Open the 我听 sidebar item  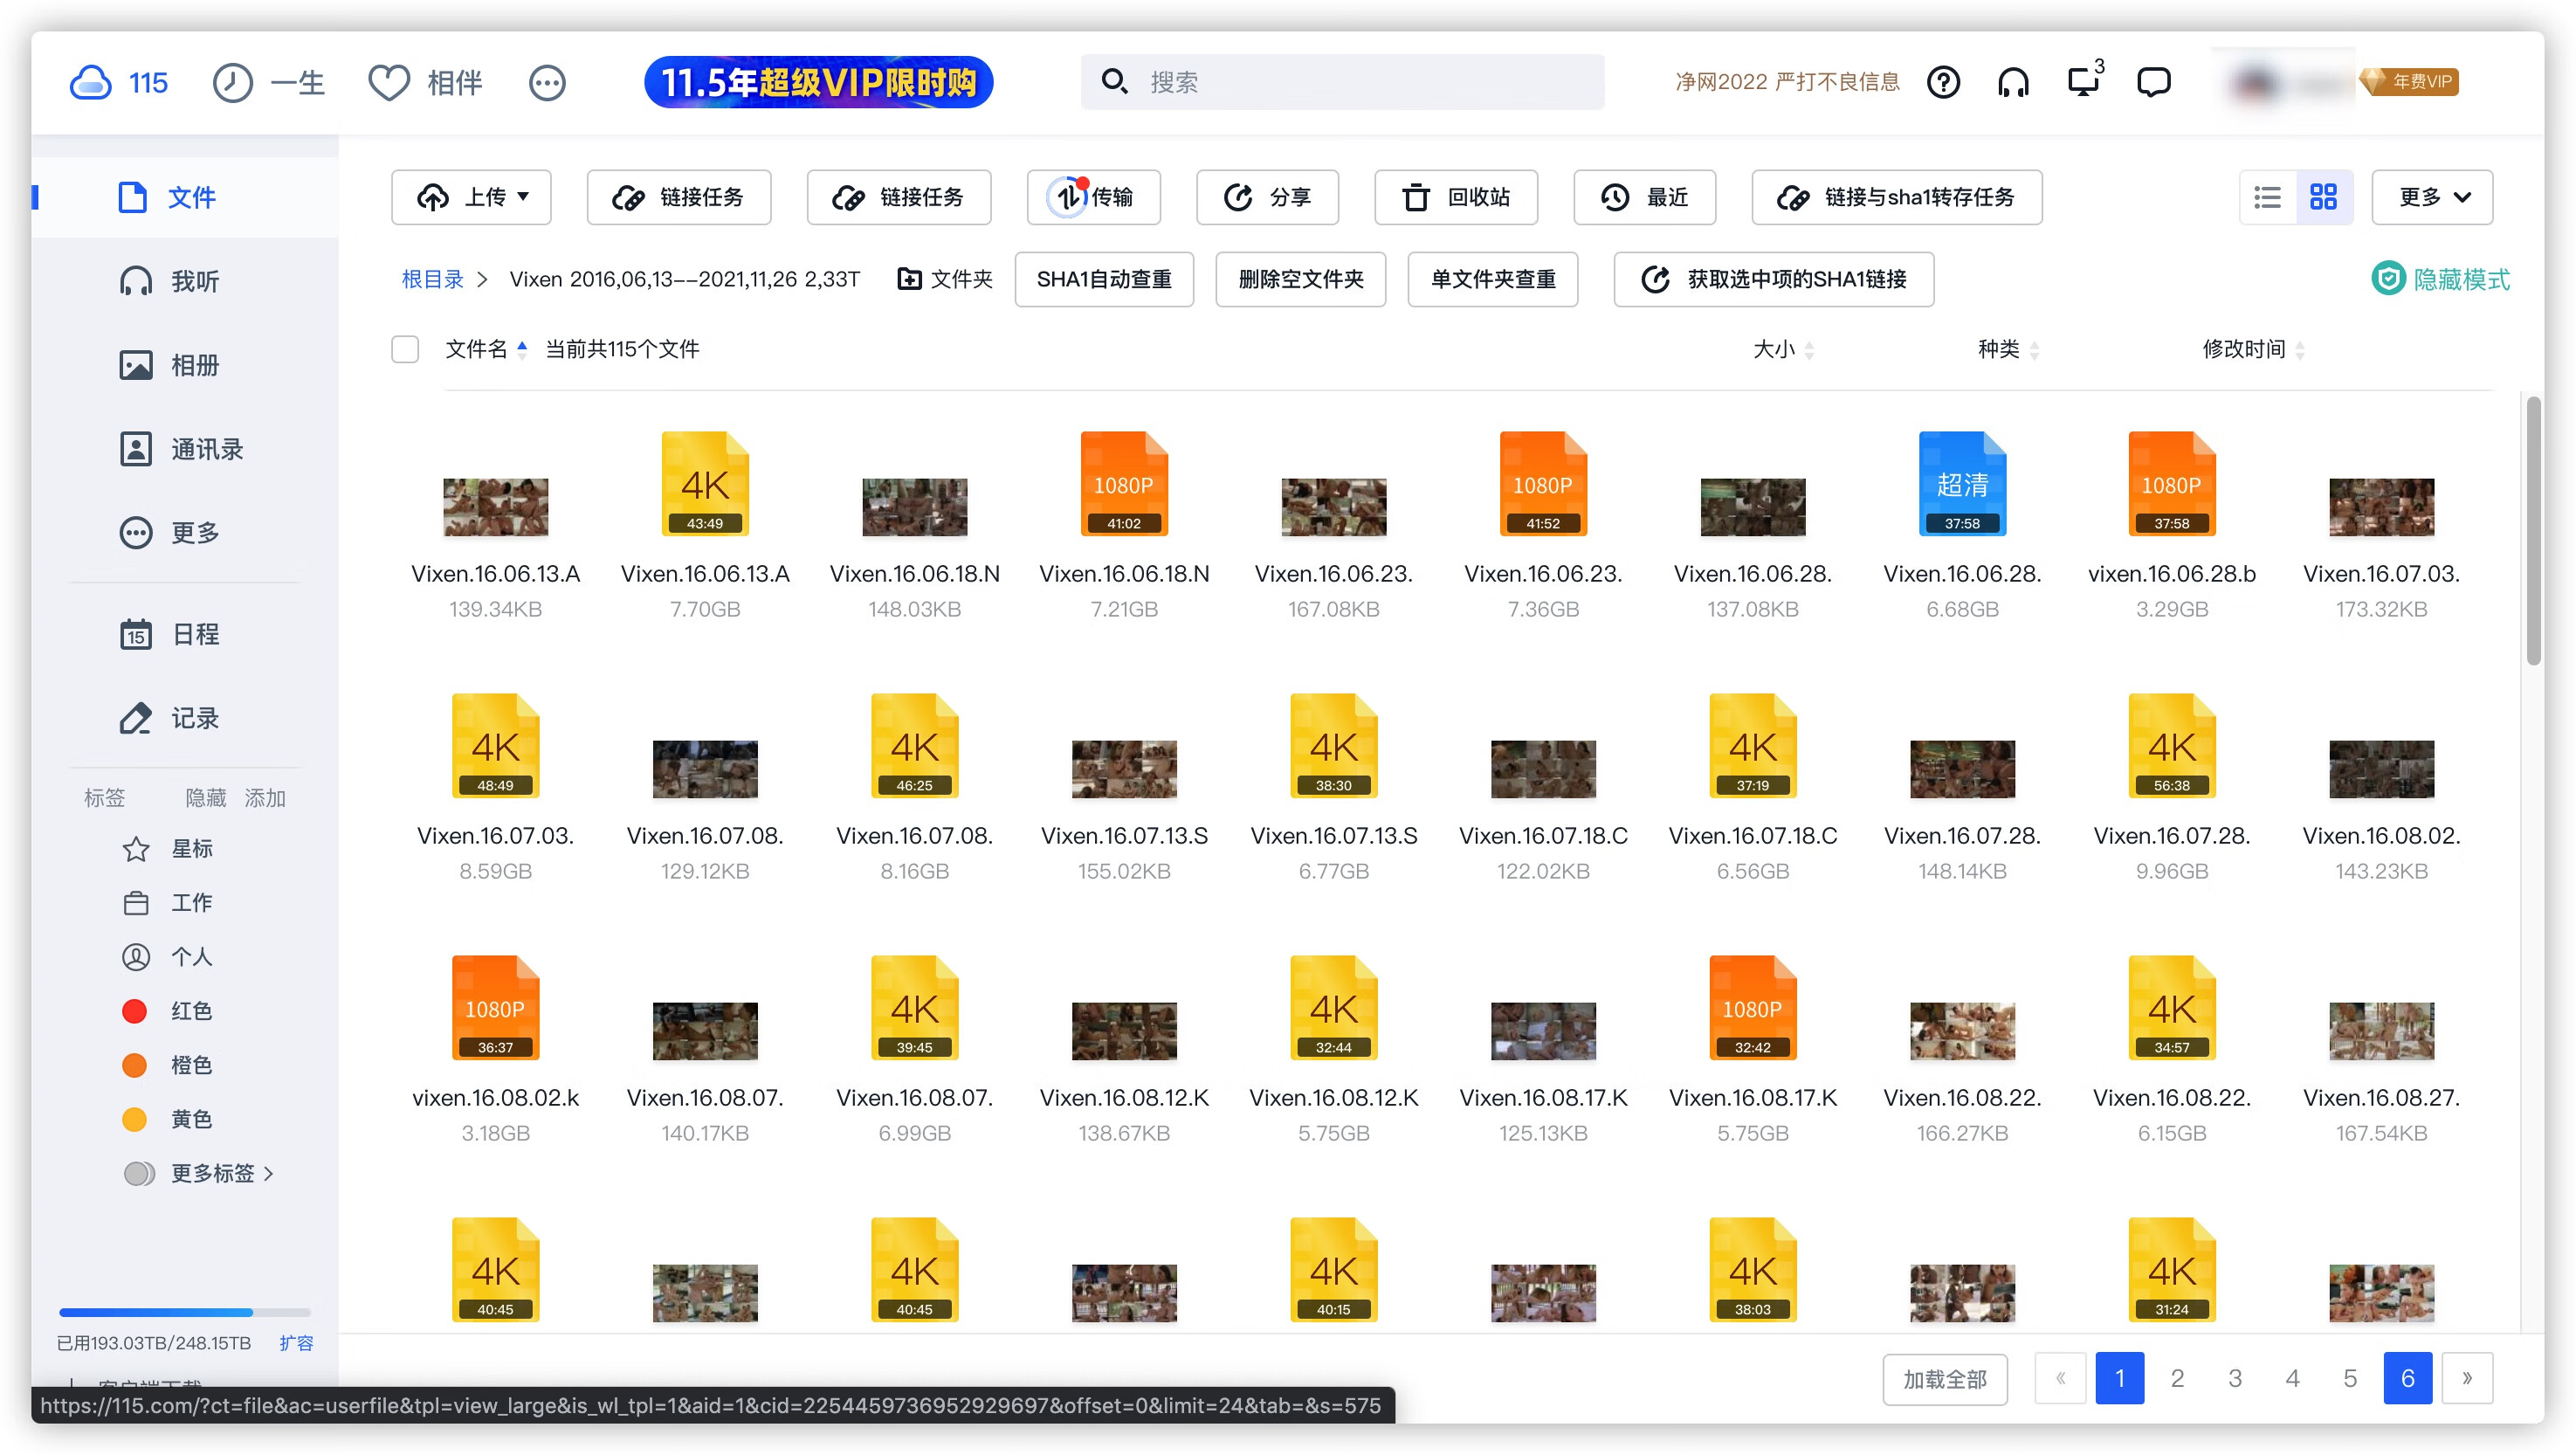click(x=170, y=281)
